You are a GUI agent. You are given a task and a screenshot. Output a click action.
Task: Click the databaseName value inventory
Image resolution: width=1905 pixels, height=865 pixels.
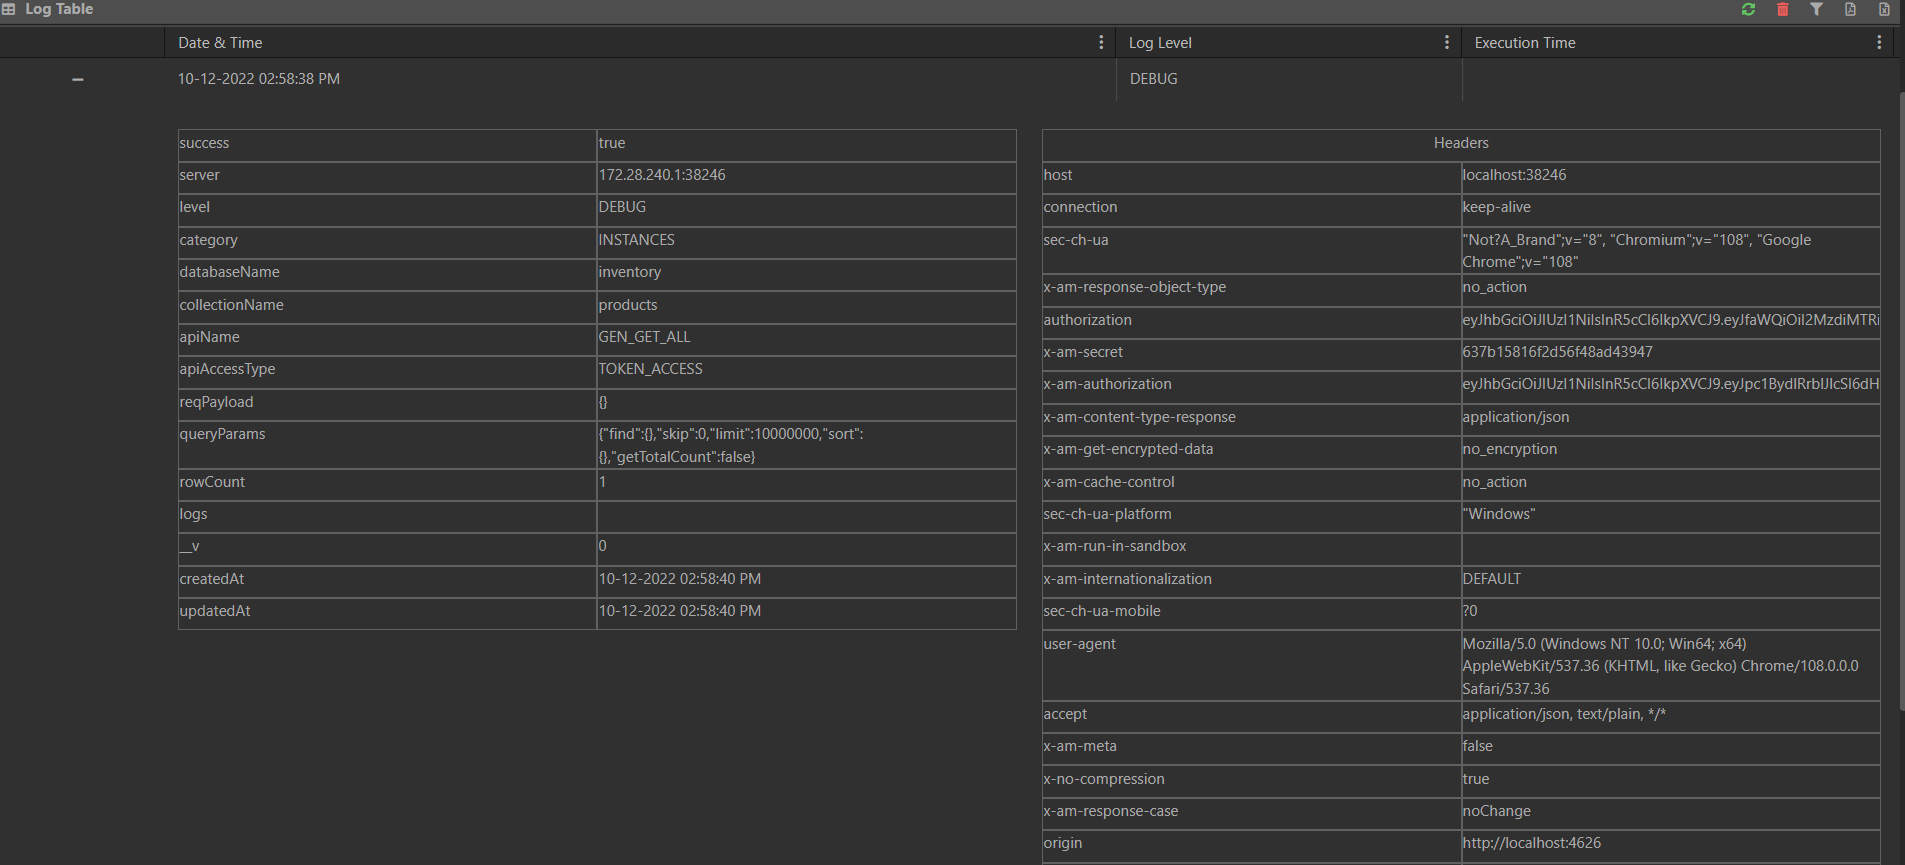tap(629, 272)
